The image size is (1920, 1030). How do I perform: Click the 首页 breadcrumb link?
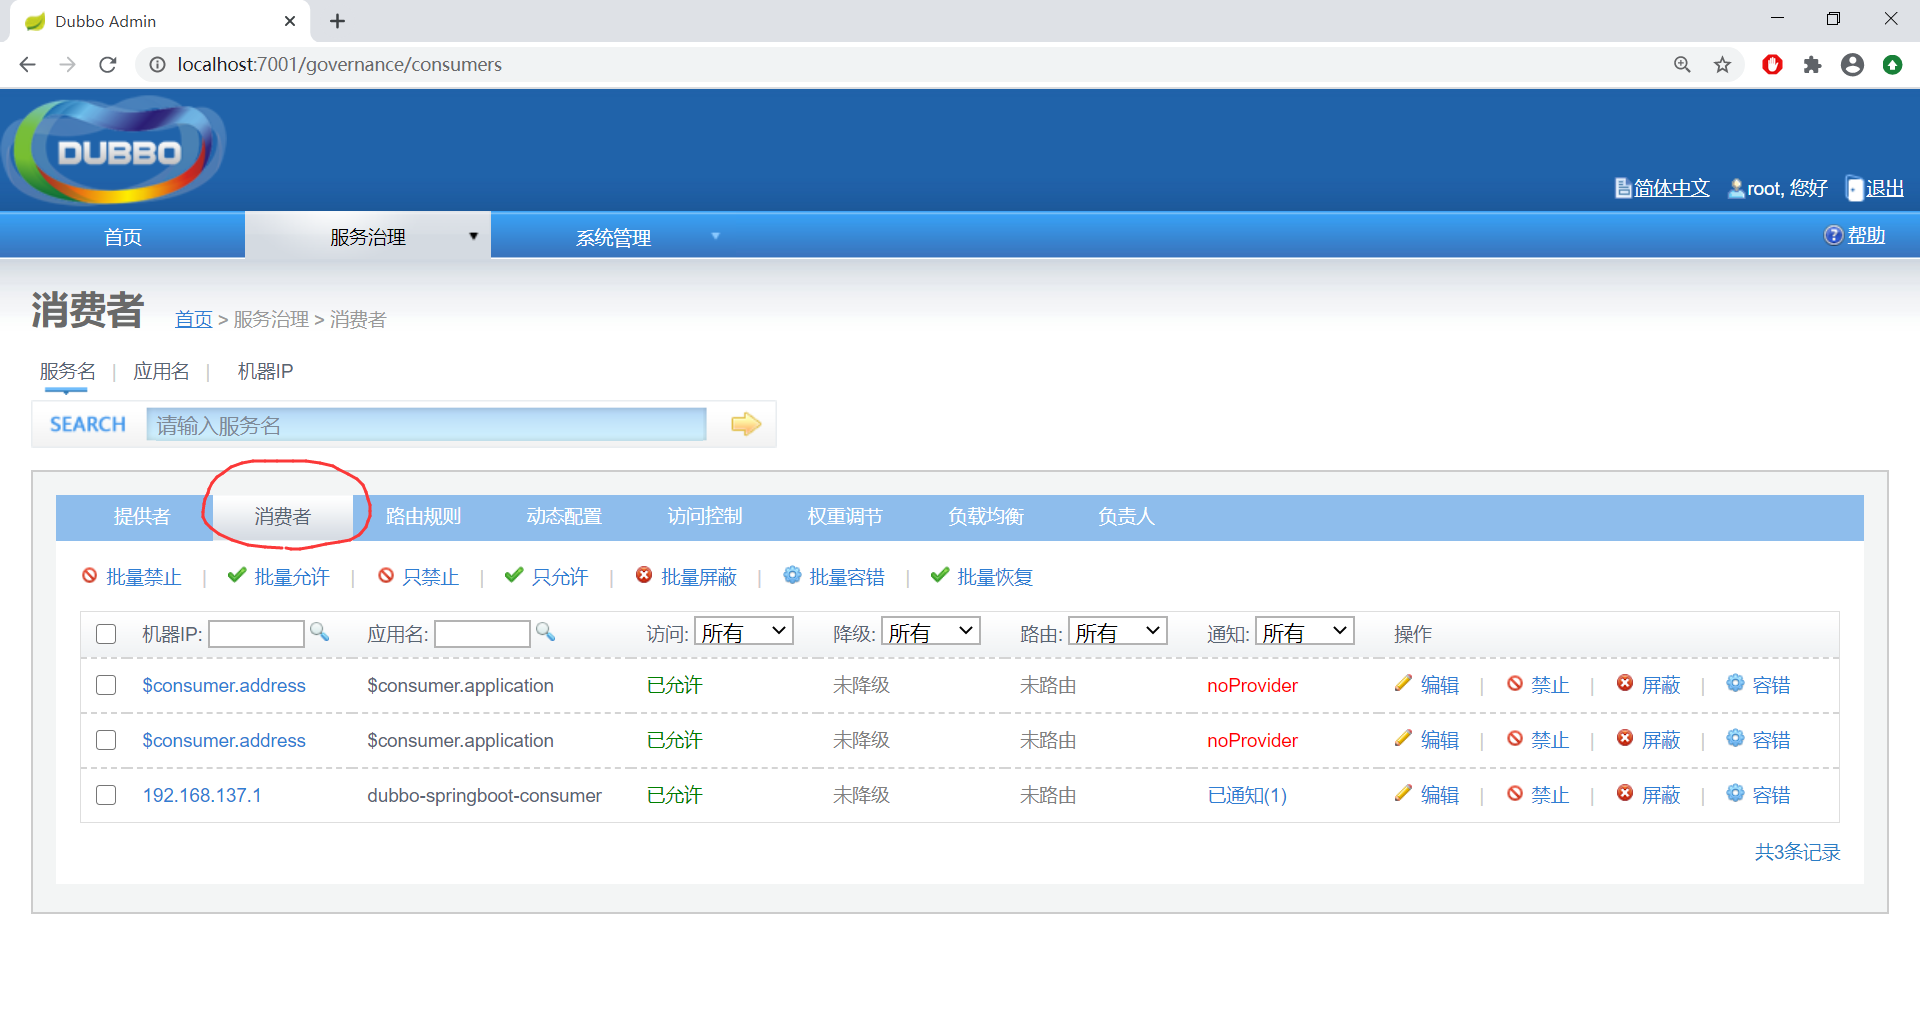coord(194,319)
